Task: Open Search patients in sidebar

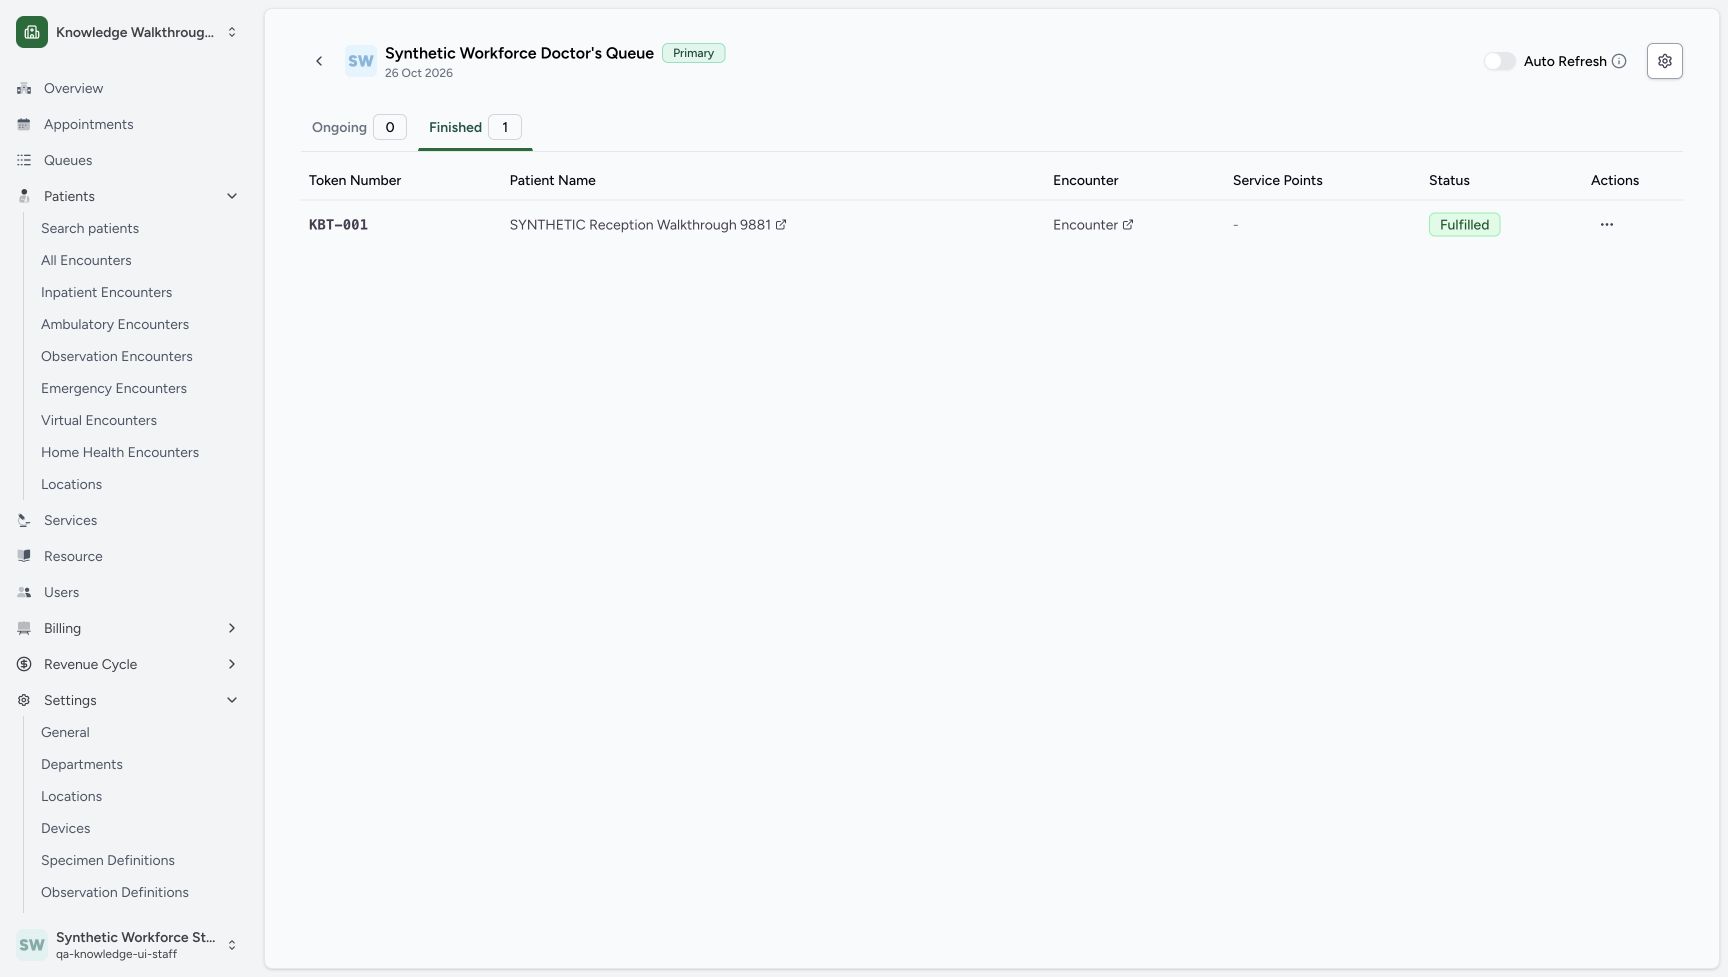Action: click(x=90, y=228)
